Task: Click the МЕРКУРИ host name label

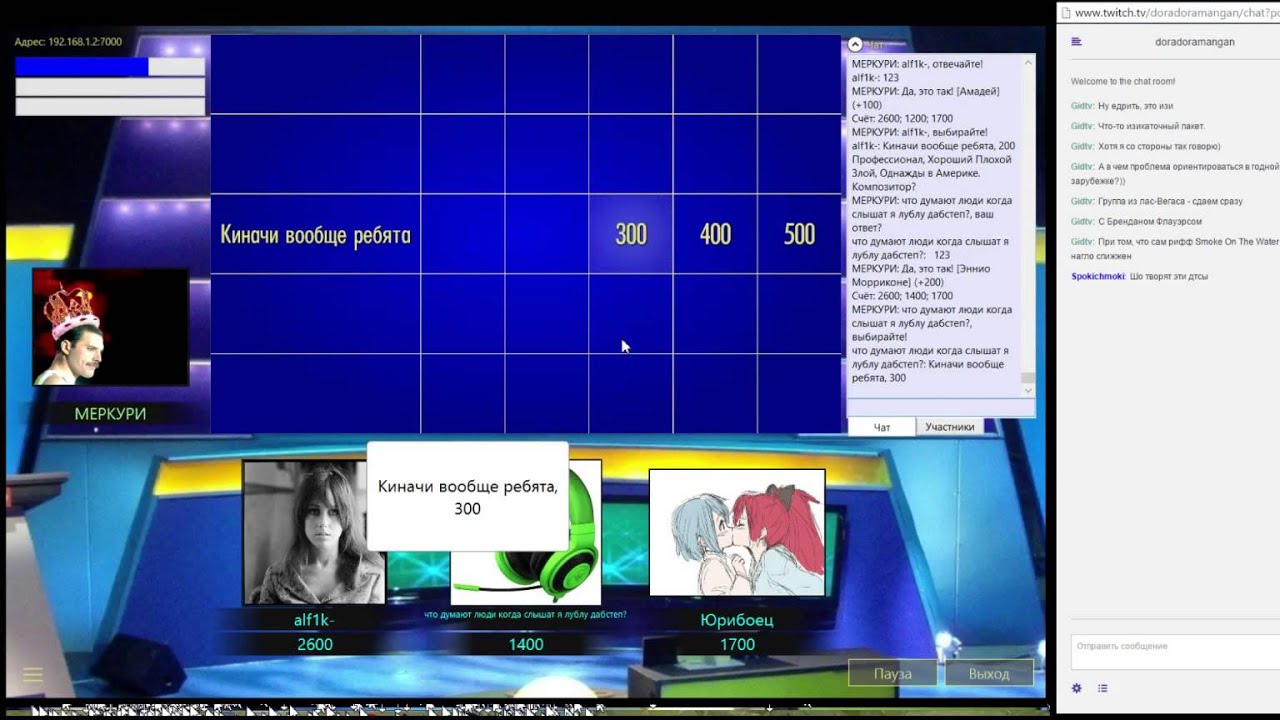Action: 110,414
